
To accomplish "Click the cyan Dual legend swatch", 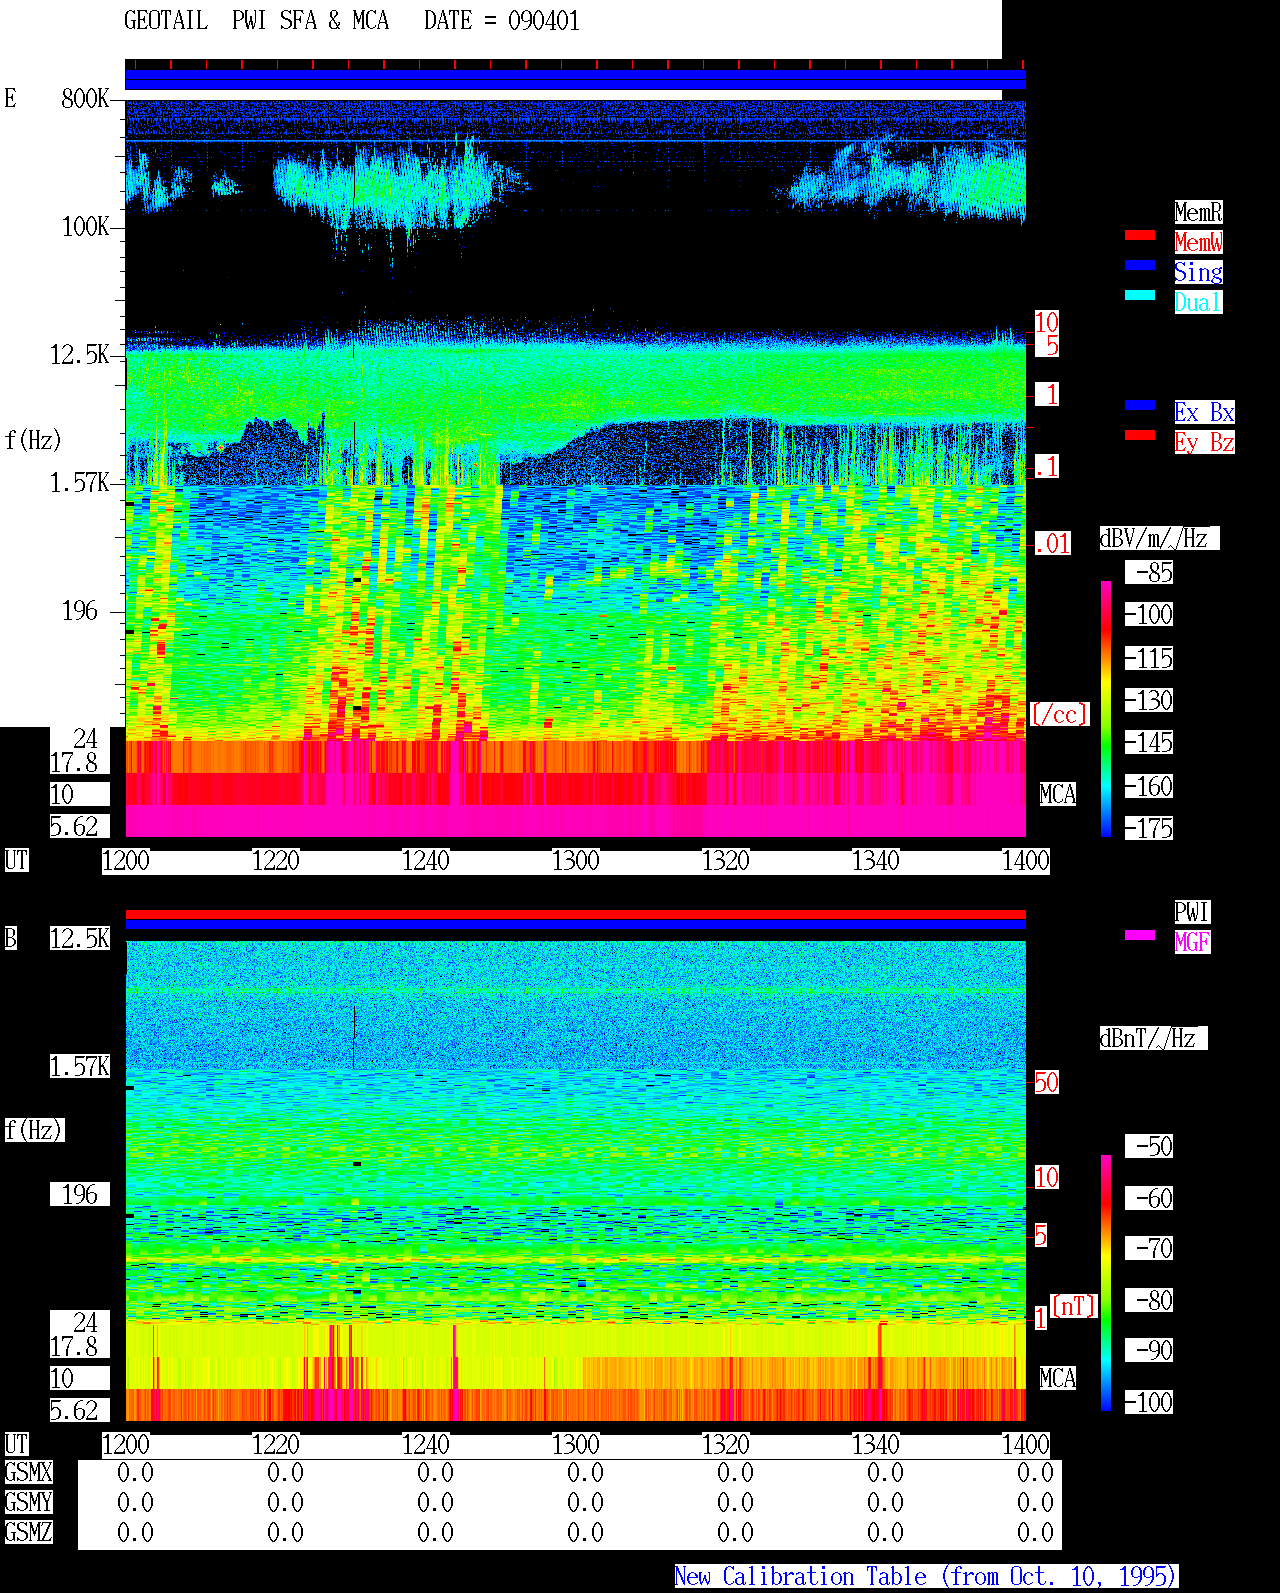I will [1140, 295].
